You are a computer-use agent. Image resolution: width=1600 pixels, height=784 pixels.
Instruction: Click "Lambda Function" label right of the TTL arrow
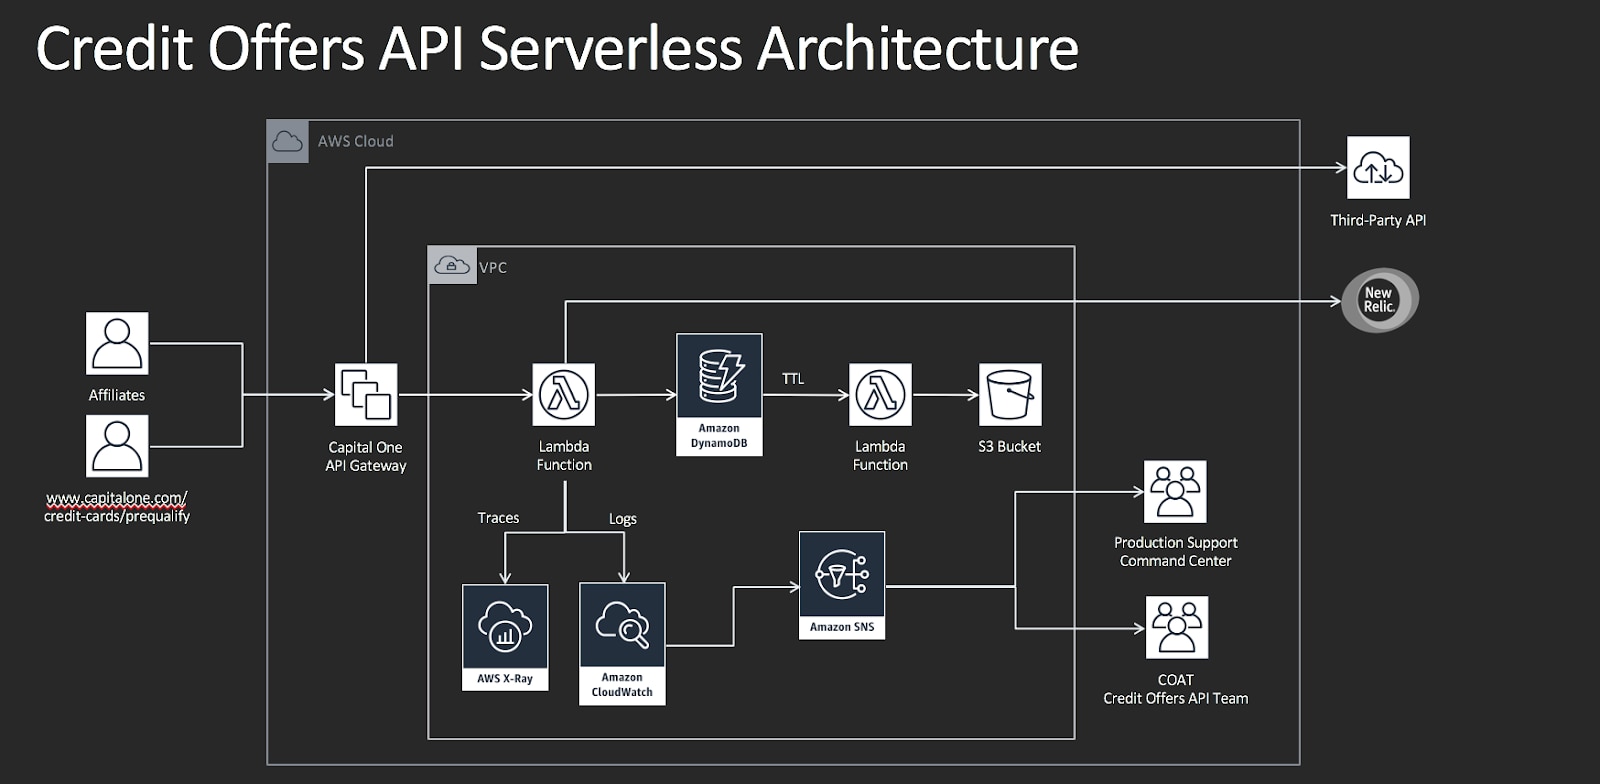(x=880, y=455)
